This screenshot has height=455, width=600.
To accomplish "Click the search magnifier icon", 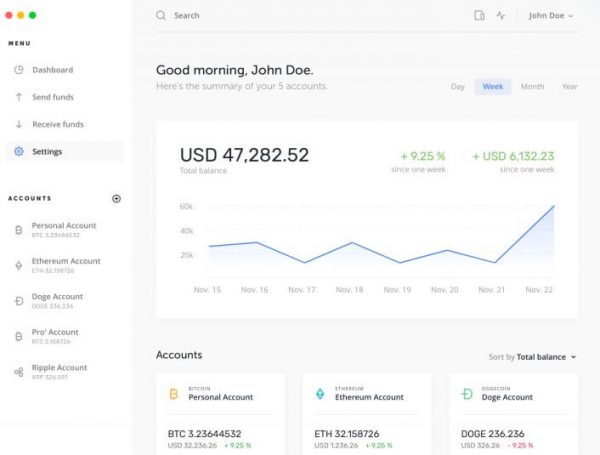I will (161, 16).
